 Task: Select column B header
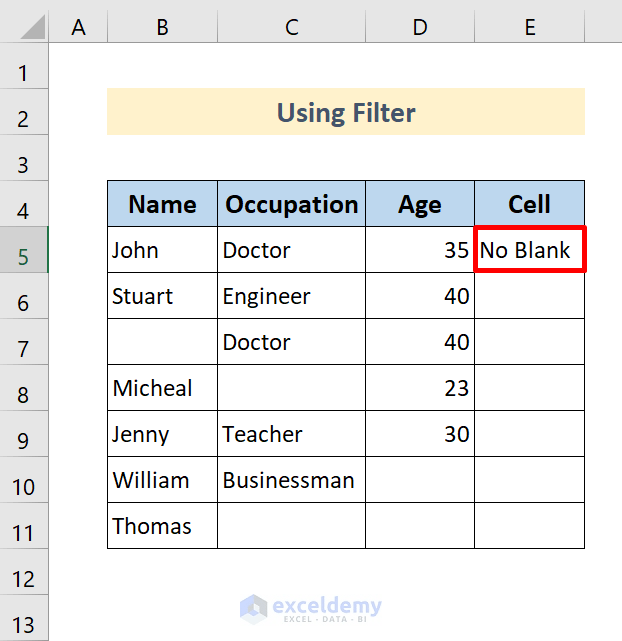coord(163,27)
